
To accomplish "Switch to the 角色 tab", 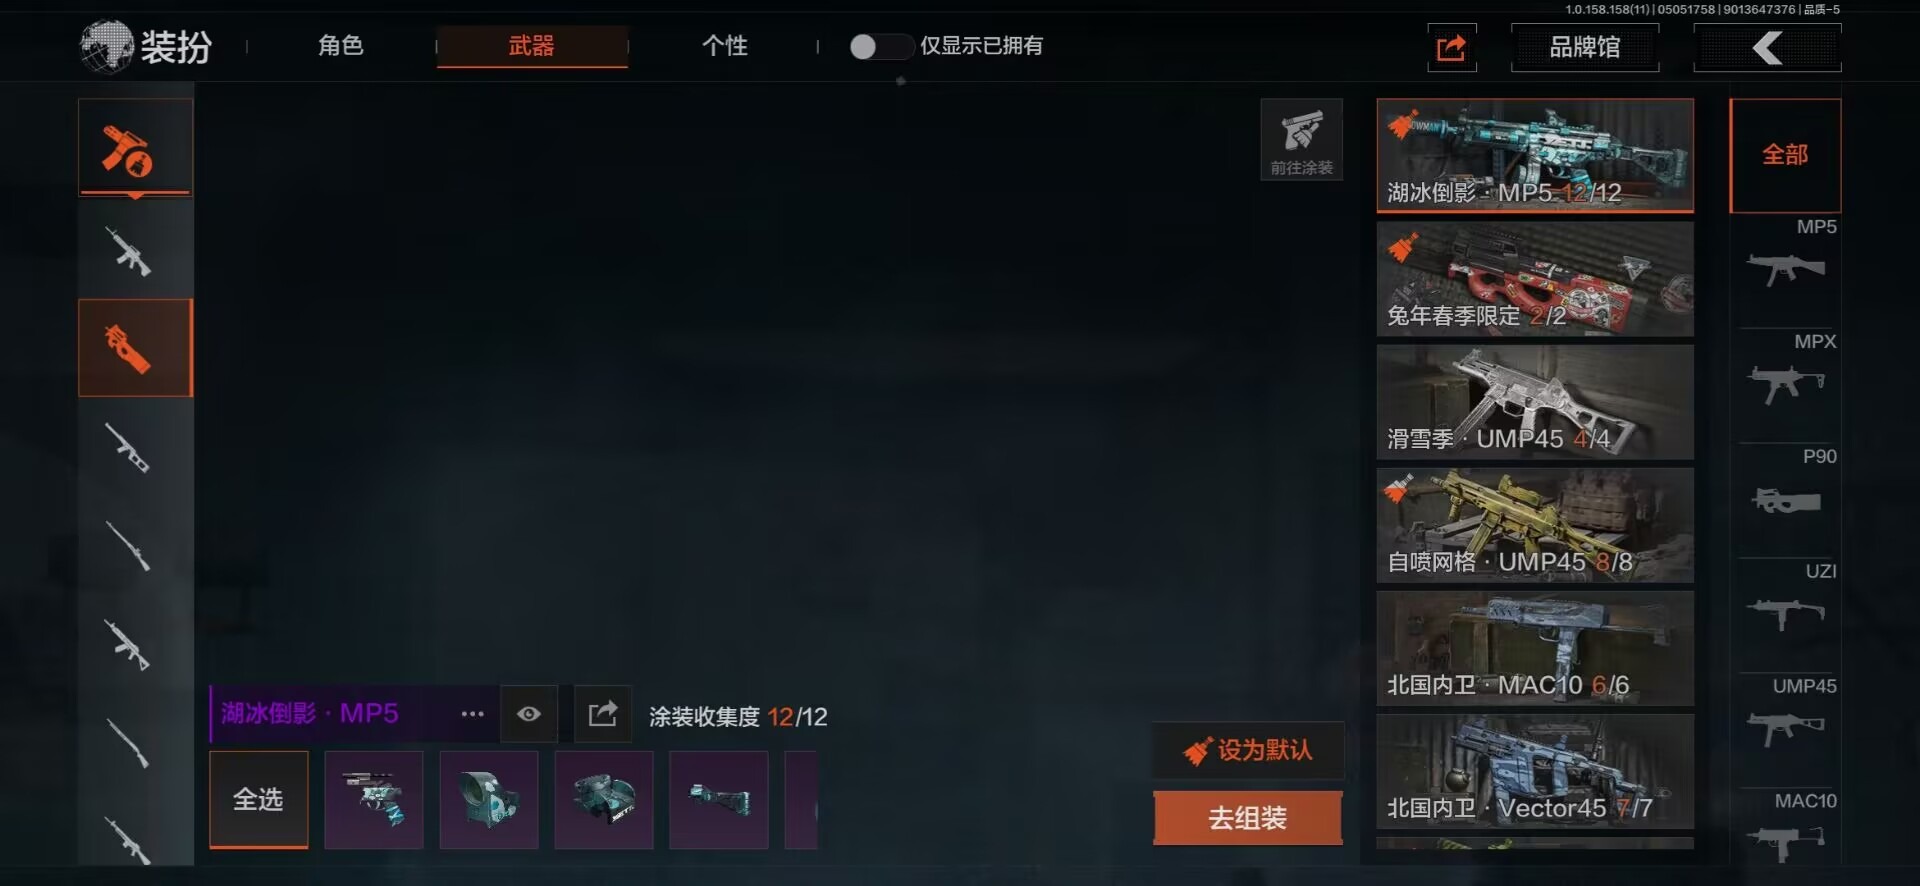I will (341, 46).
